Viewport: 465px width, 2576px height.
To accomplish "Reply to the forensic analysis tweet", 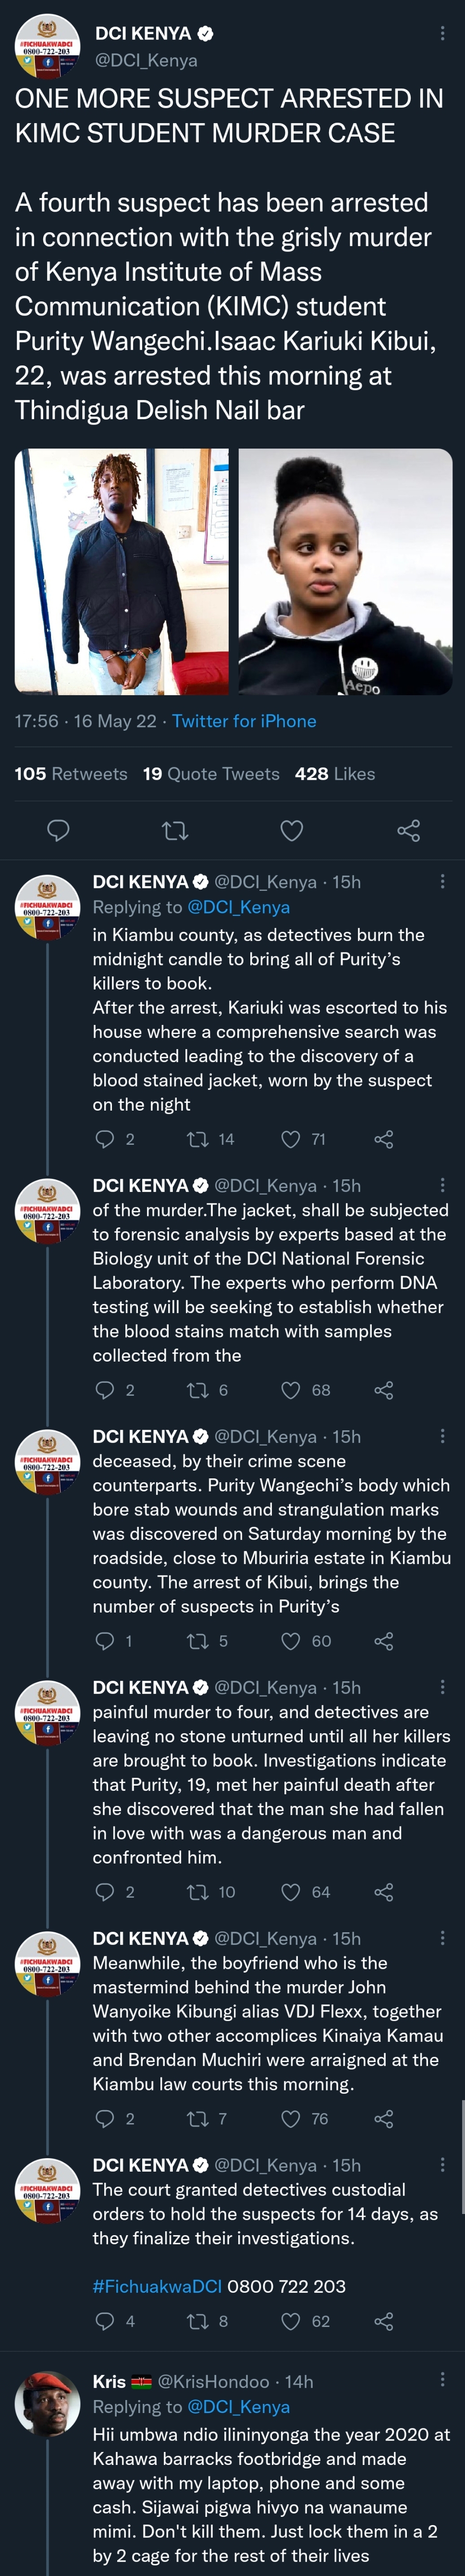I will point(104,1390).
